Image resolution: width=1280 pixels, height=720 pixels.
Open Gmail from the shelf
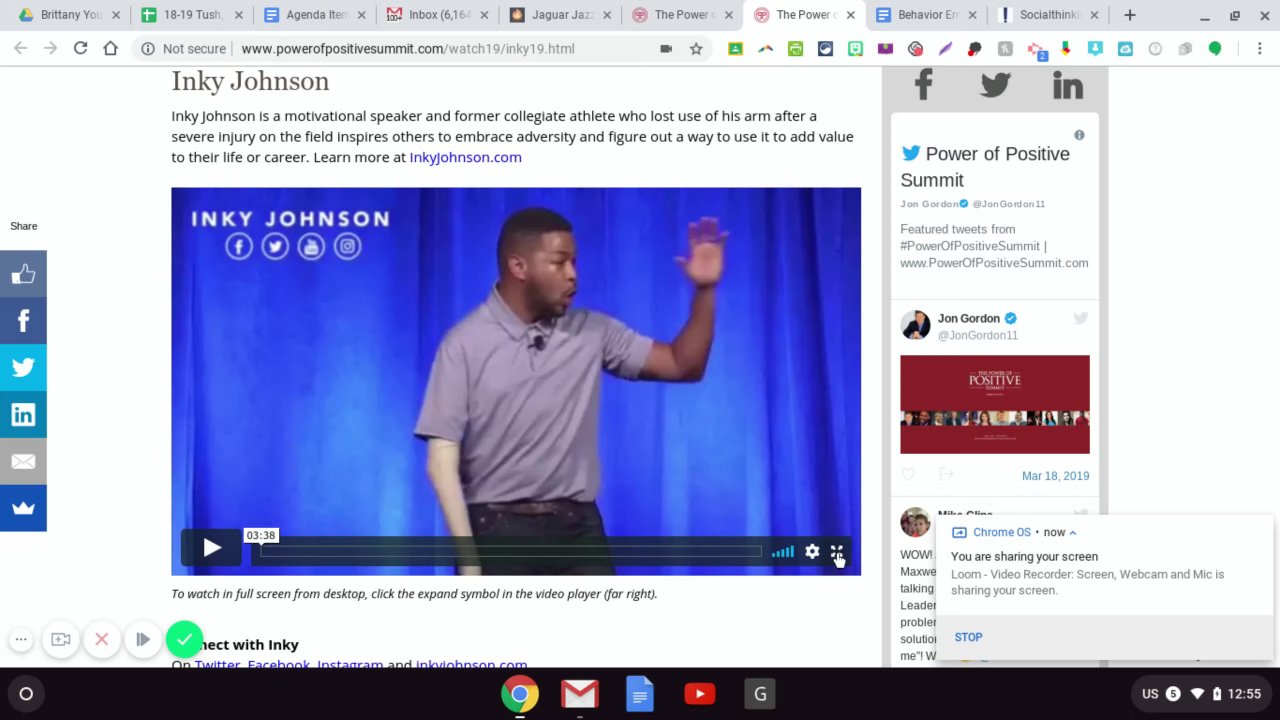(x=580, y=694)
